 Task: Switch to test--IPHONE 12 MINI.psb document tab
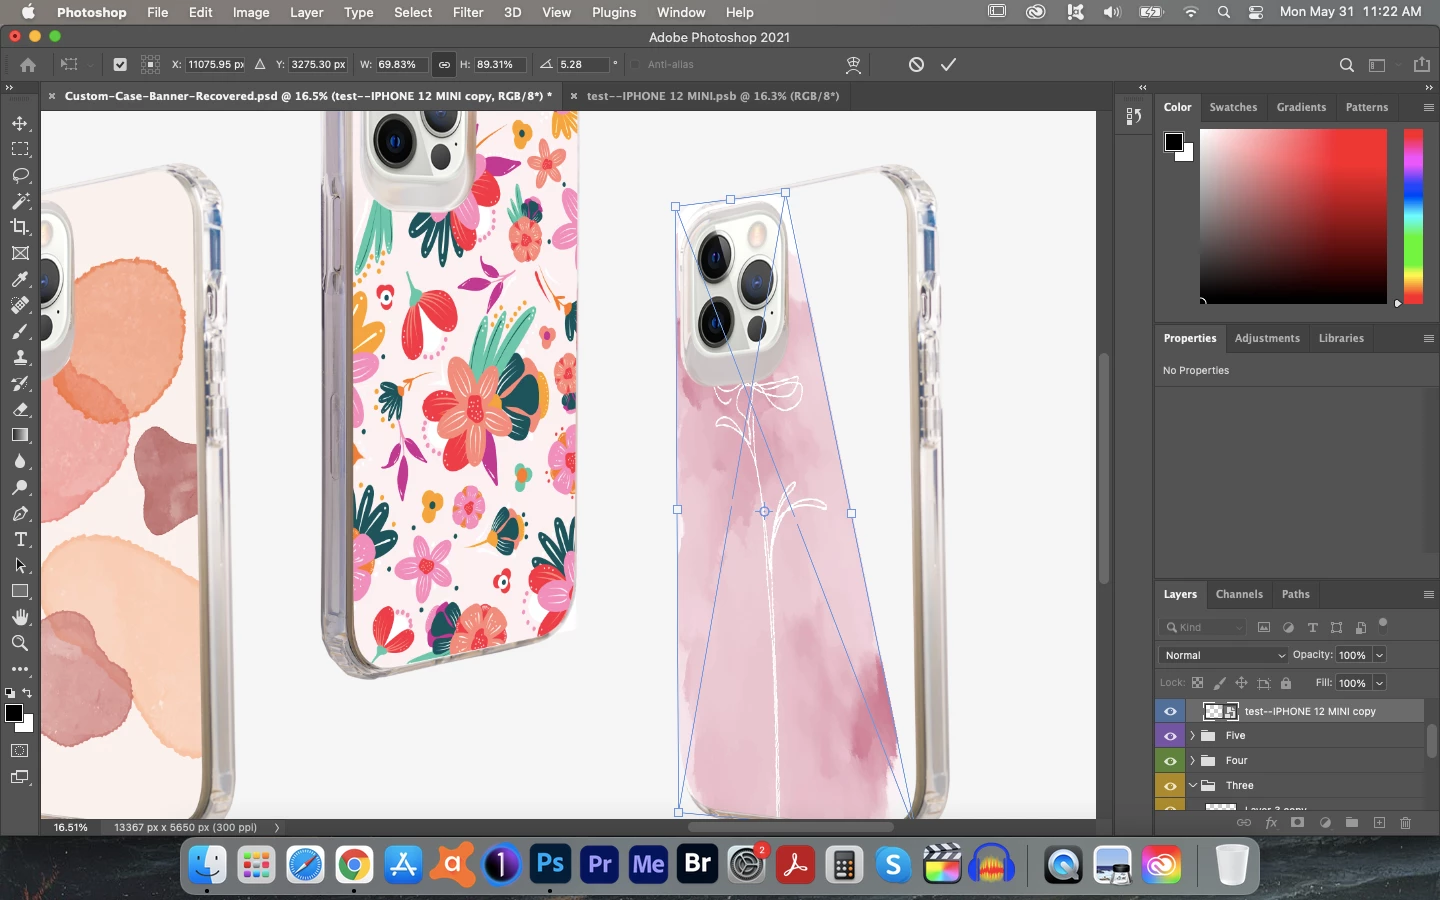coord(713,96)
